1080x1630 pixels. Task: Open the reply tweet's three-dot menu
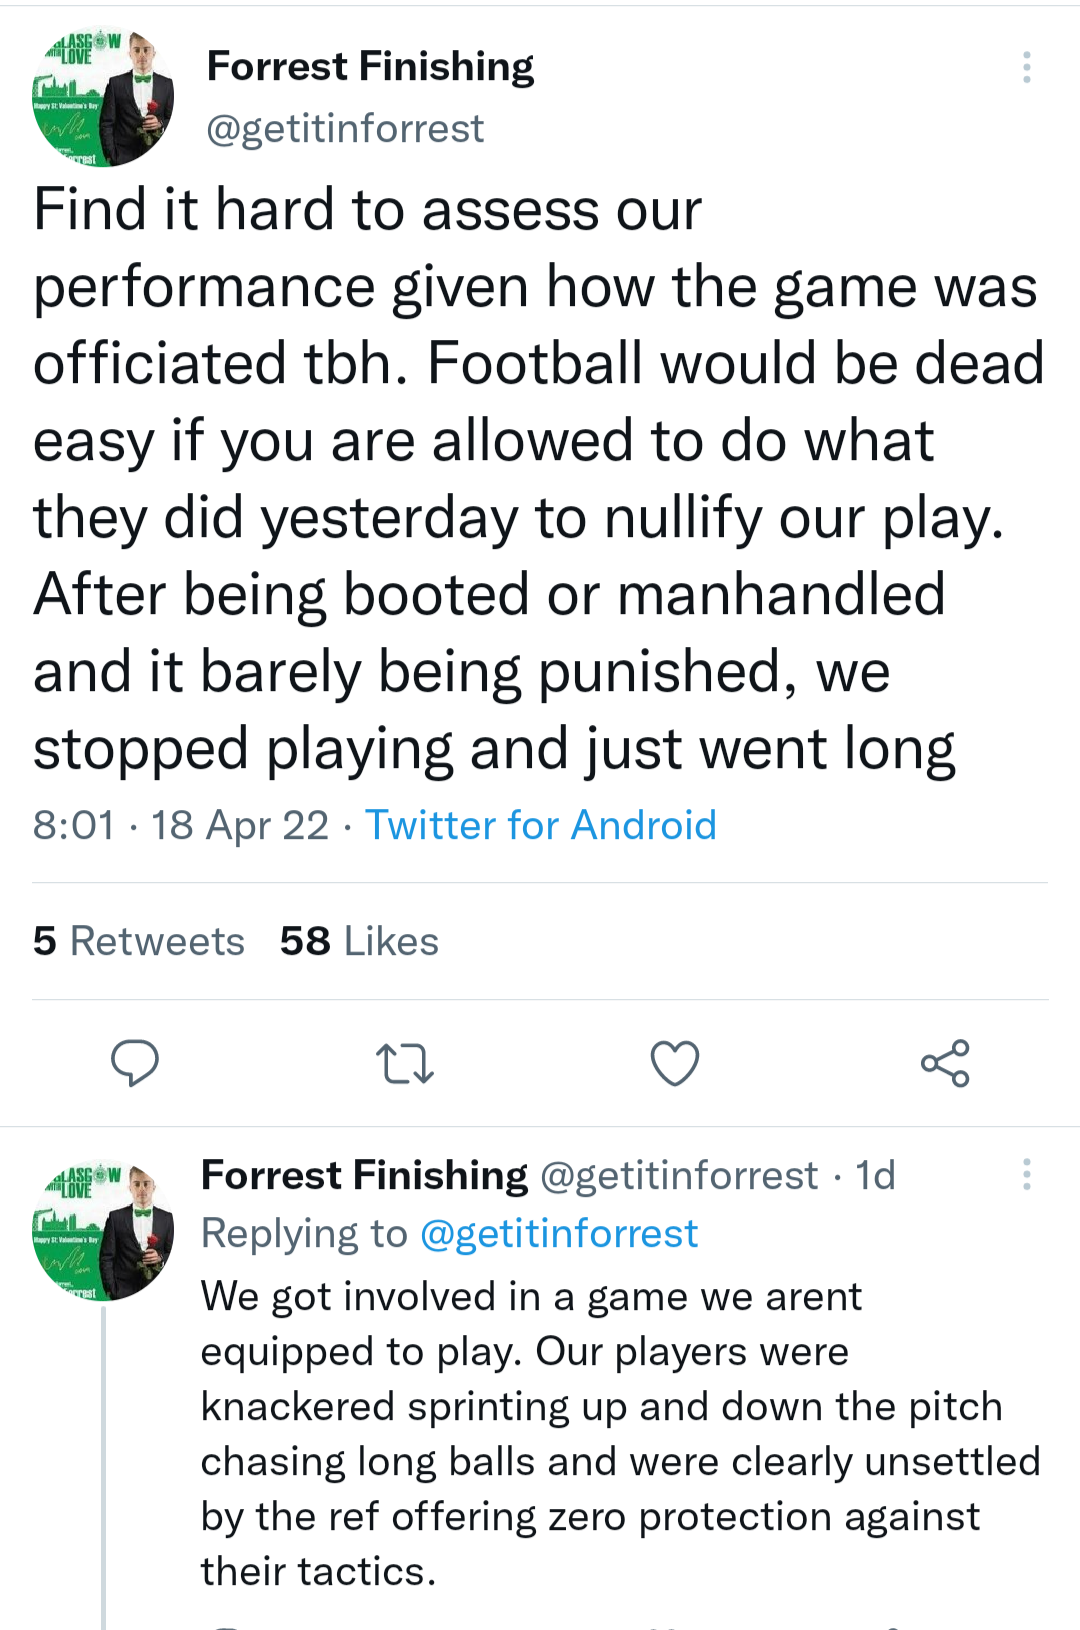coord(1026,1175)
